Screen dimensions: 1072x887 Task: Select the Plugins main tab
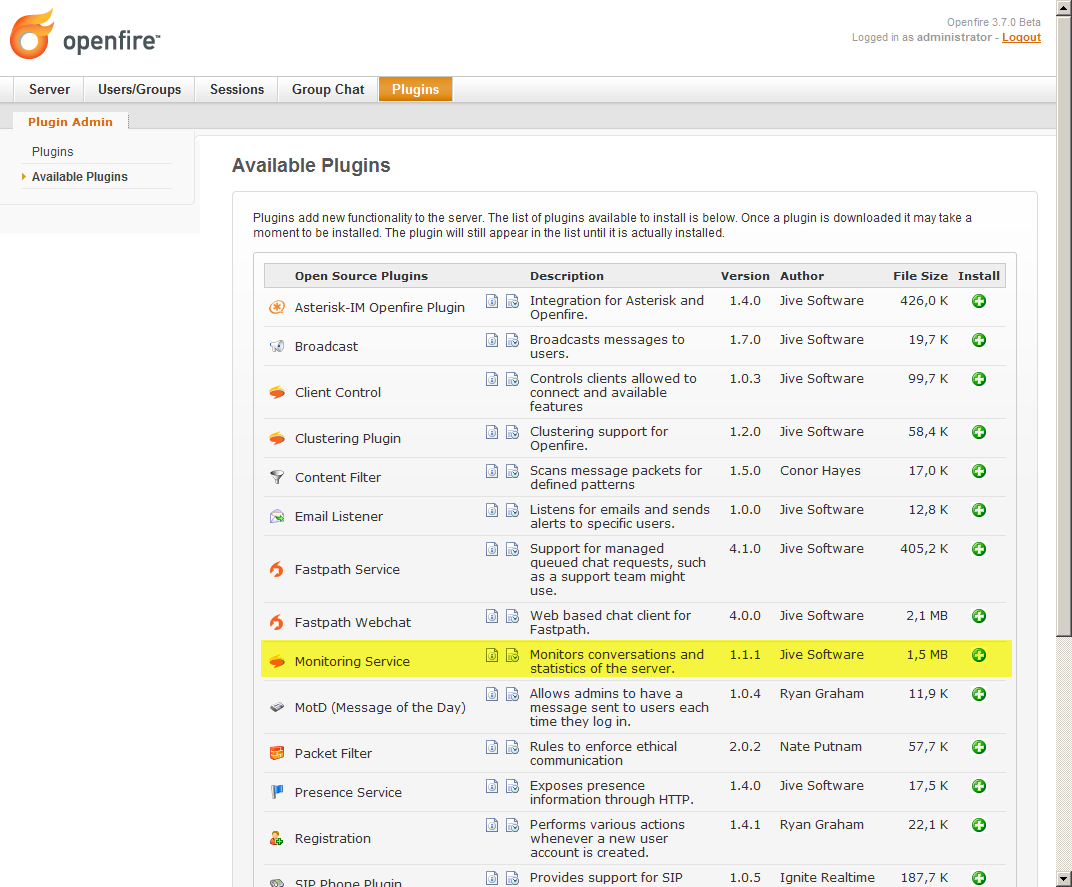(415, 90)
